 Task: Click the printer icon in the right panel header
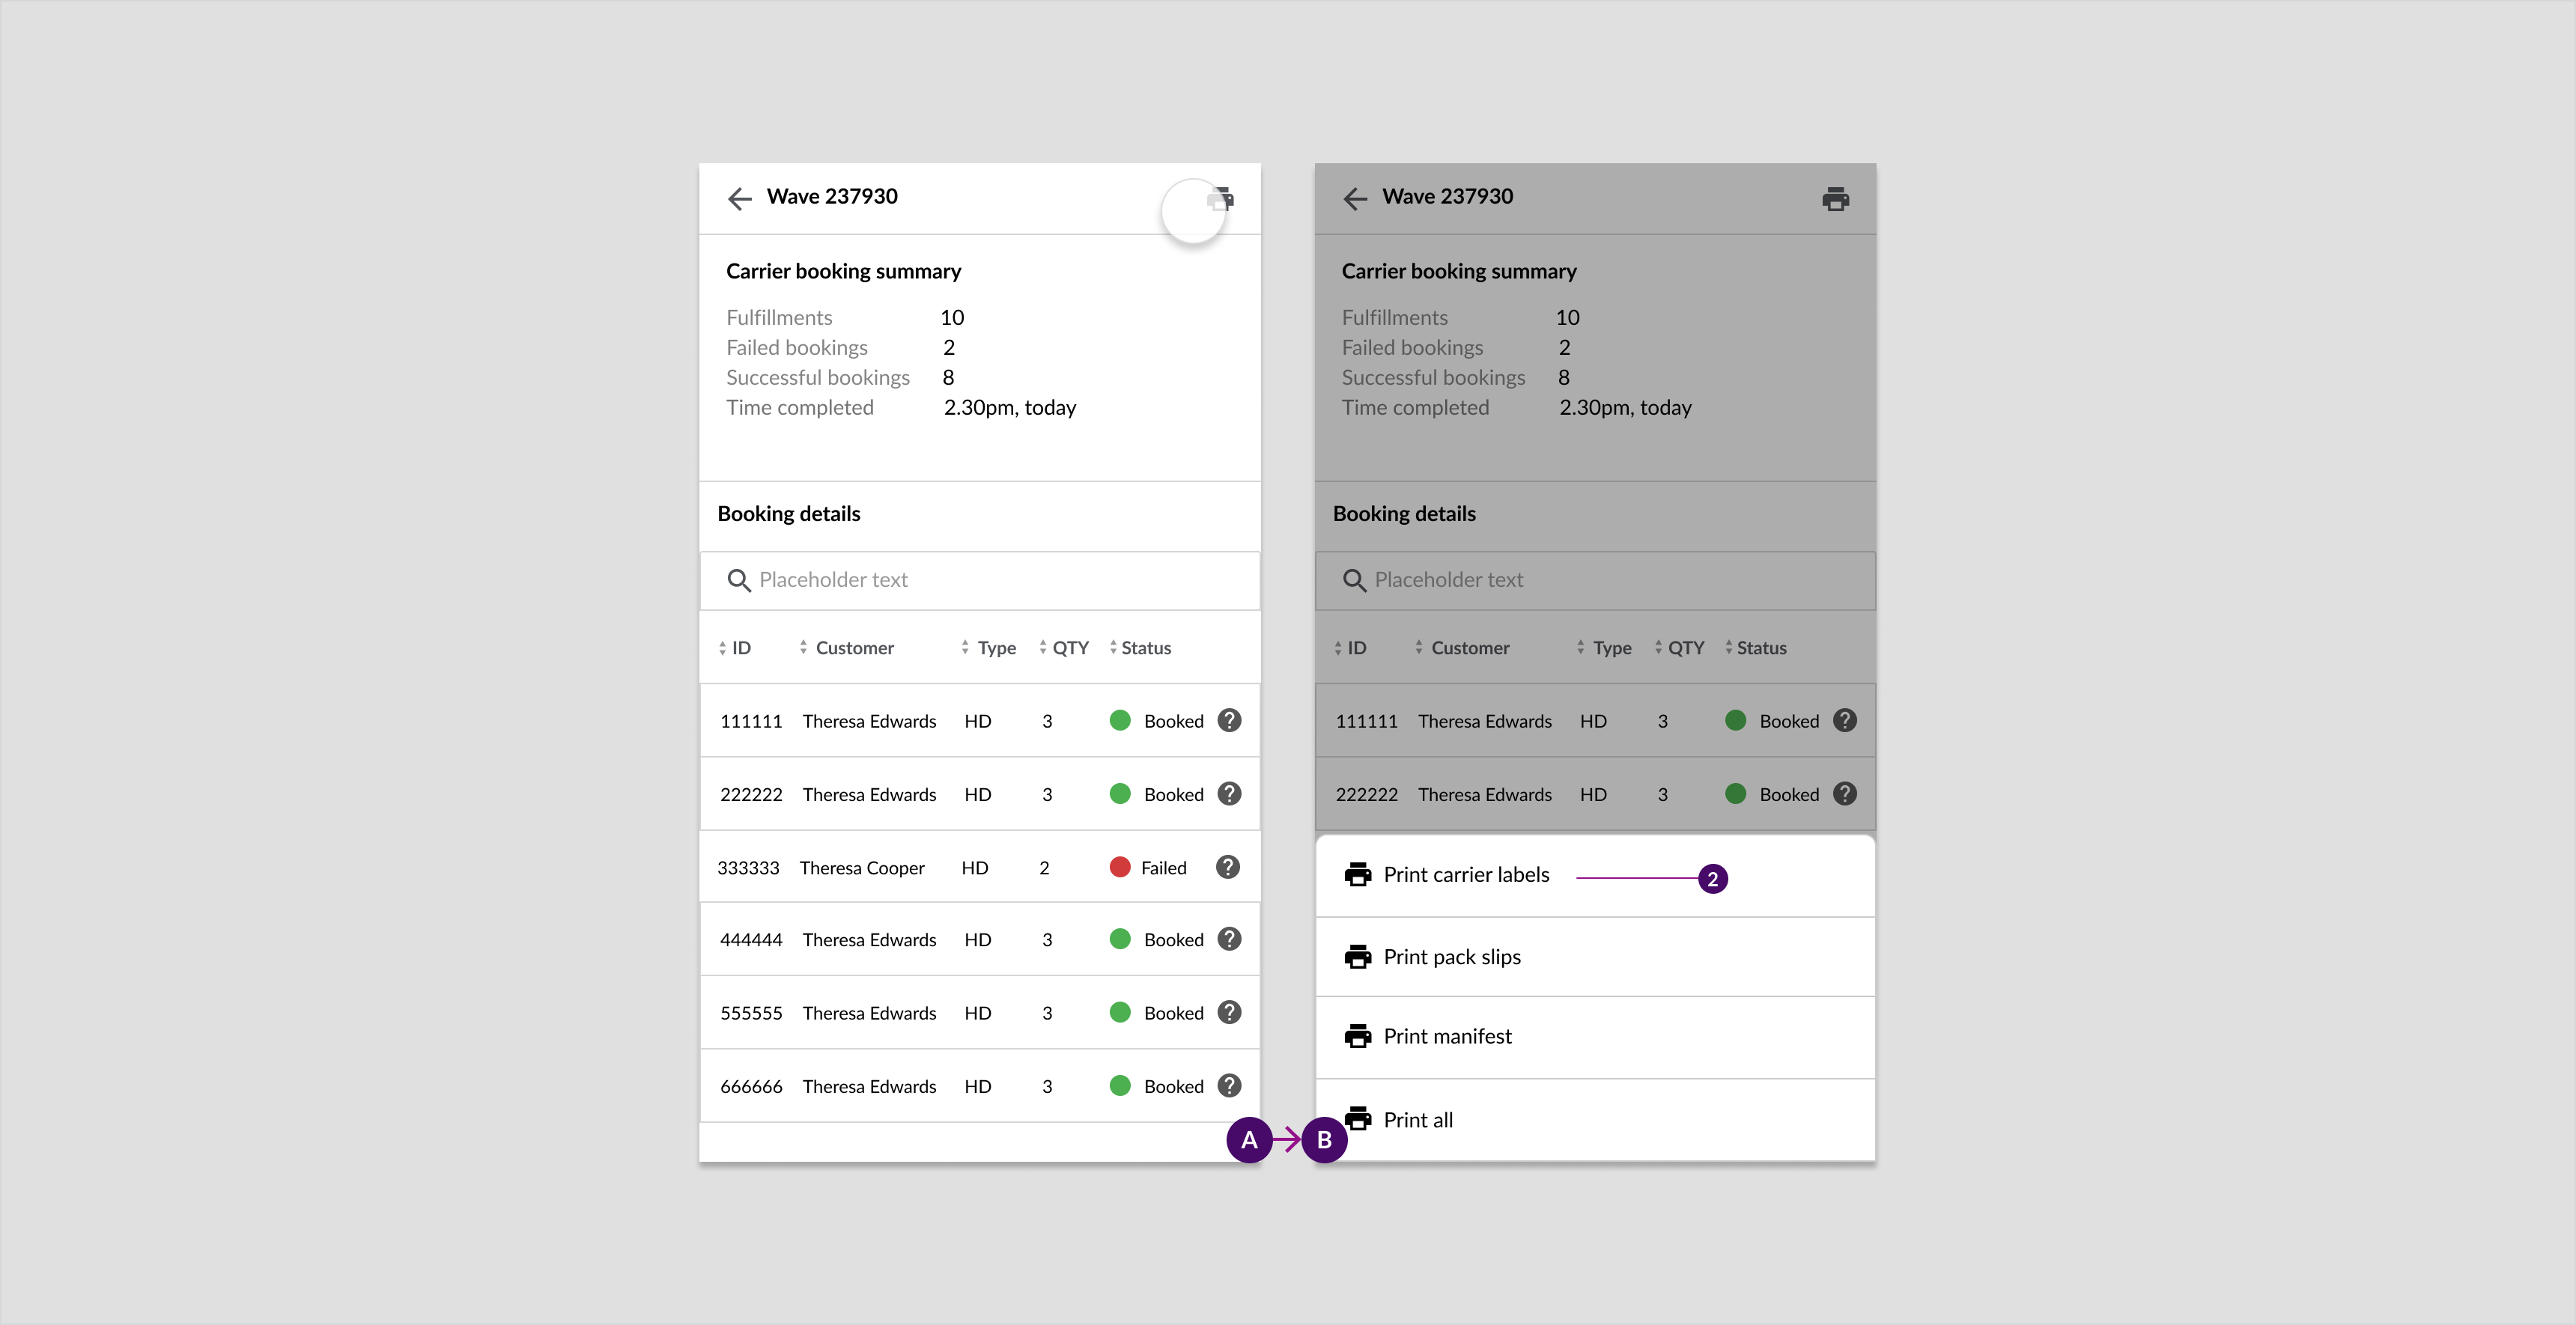click(x=1835, y=199)
